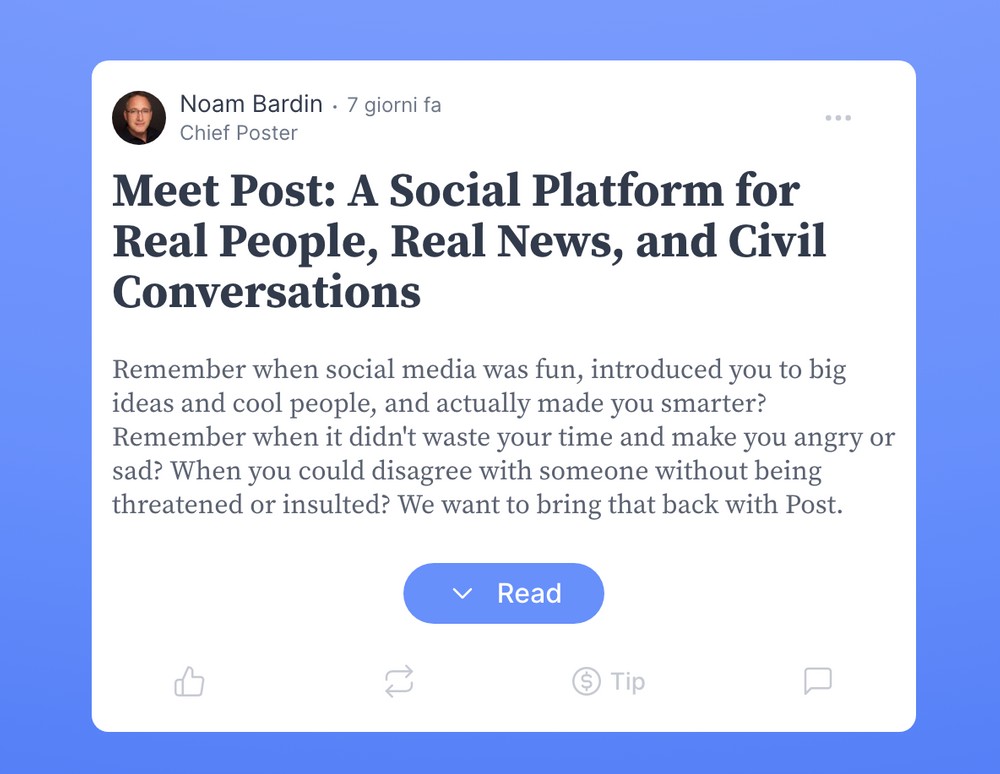Click the post excerpt paragraph
The height and width of the screenshot is (774, 1000).
point(504,437)
